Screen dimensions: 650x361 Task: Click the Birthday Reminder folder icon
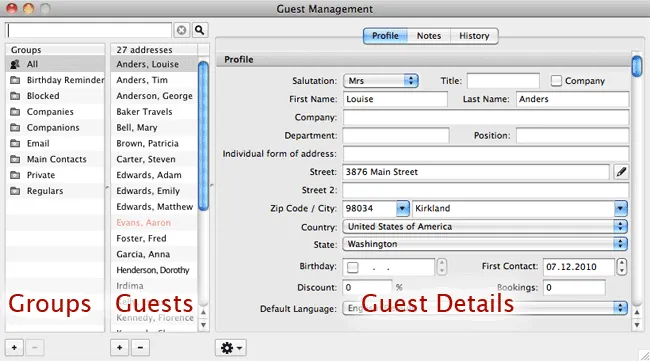[15, 80]
